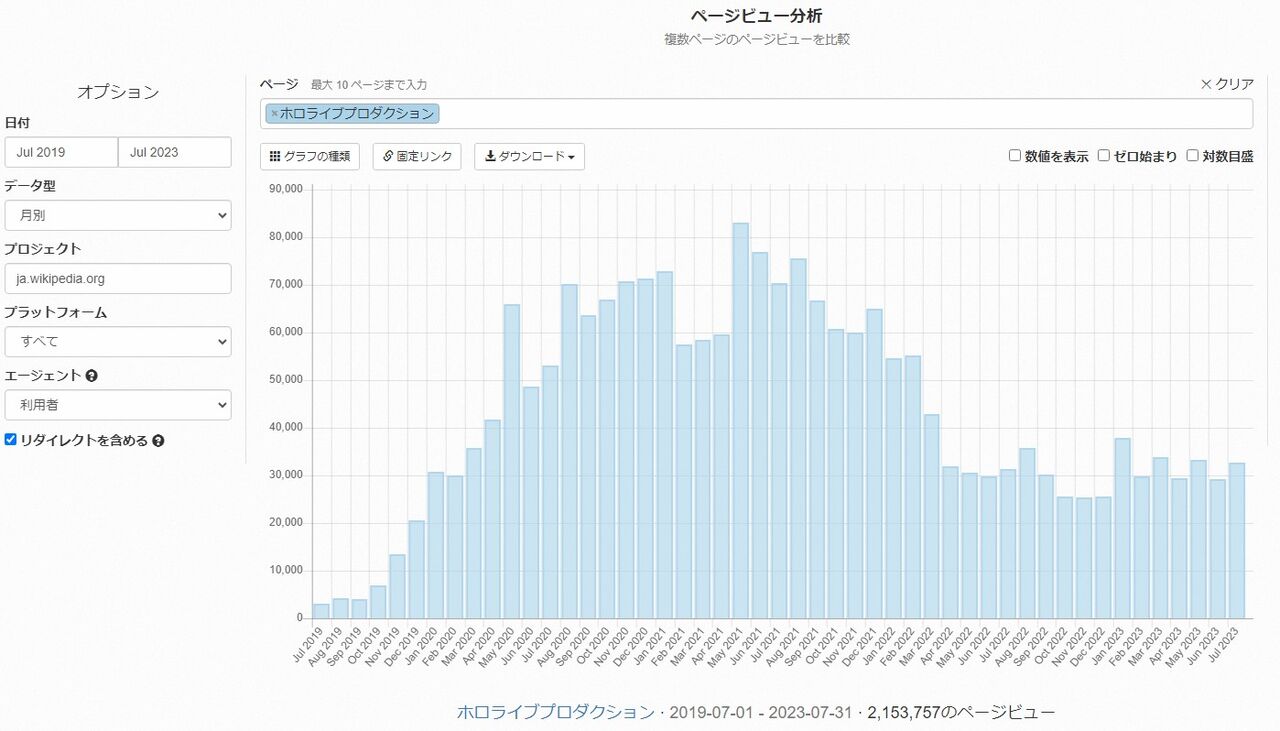Click the May 2020 bar

[x=512, y=462]
